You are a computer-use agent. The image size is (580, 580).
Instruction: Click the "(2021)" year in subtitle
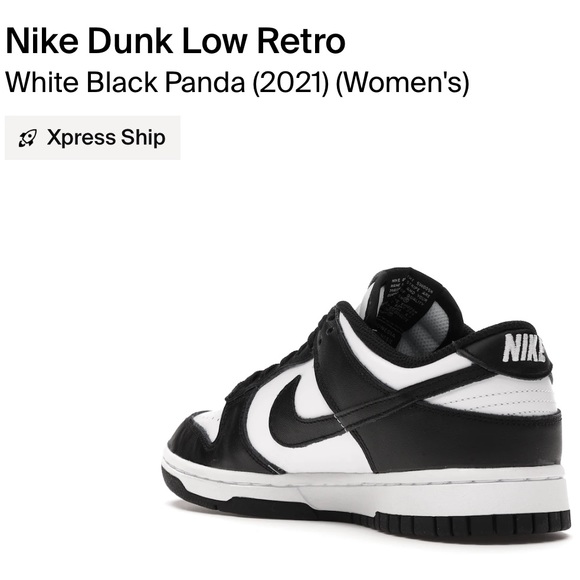click(x=291, y=82)
